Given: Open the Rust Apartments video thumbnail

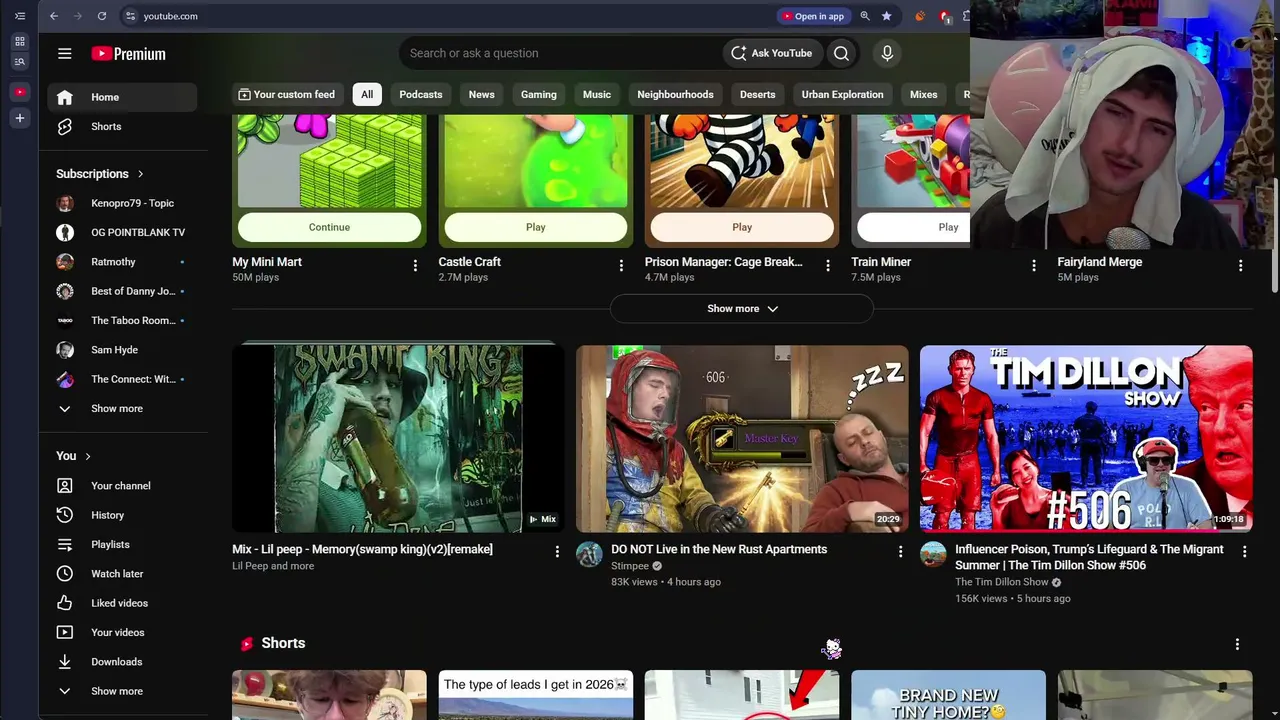Looking at the screenshot, I should pos(742,439).
